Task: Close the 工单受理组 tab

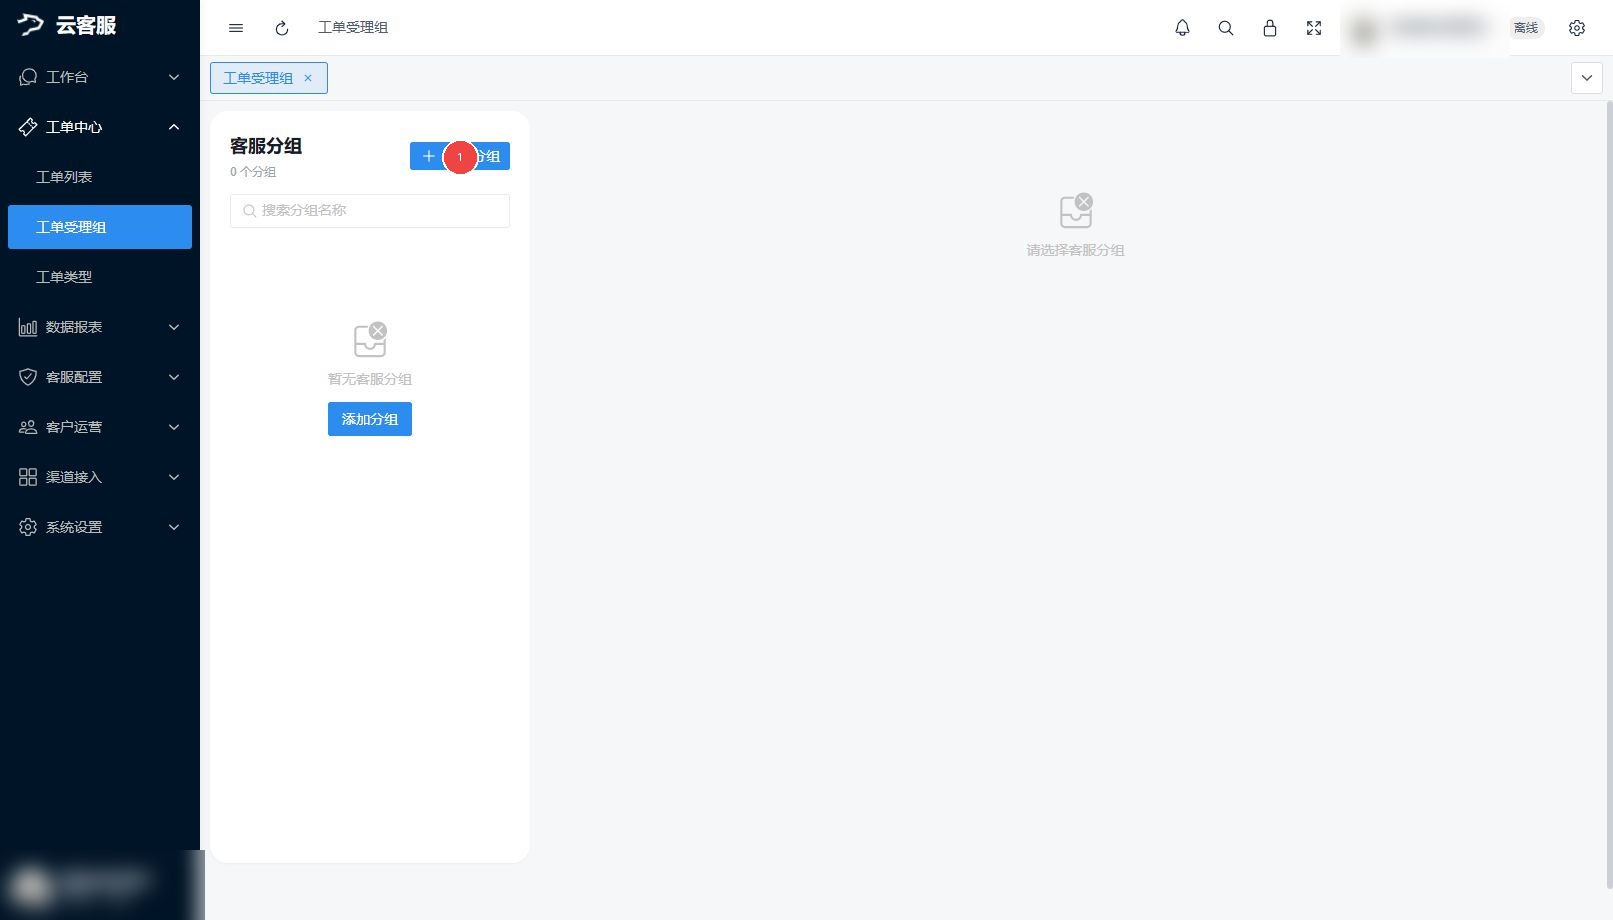Action: pos(308,78)
